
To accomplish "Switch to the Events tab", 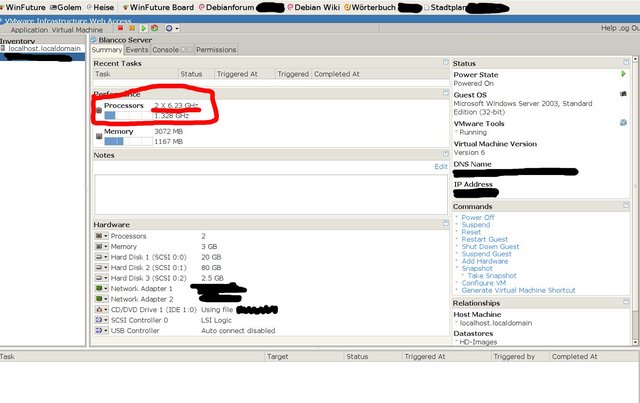I will [137, 50].
